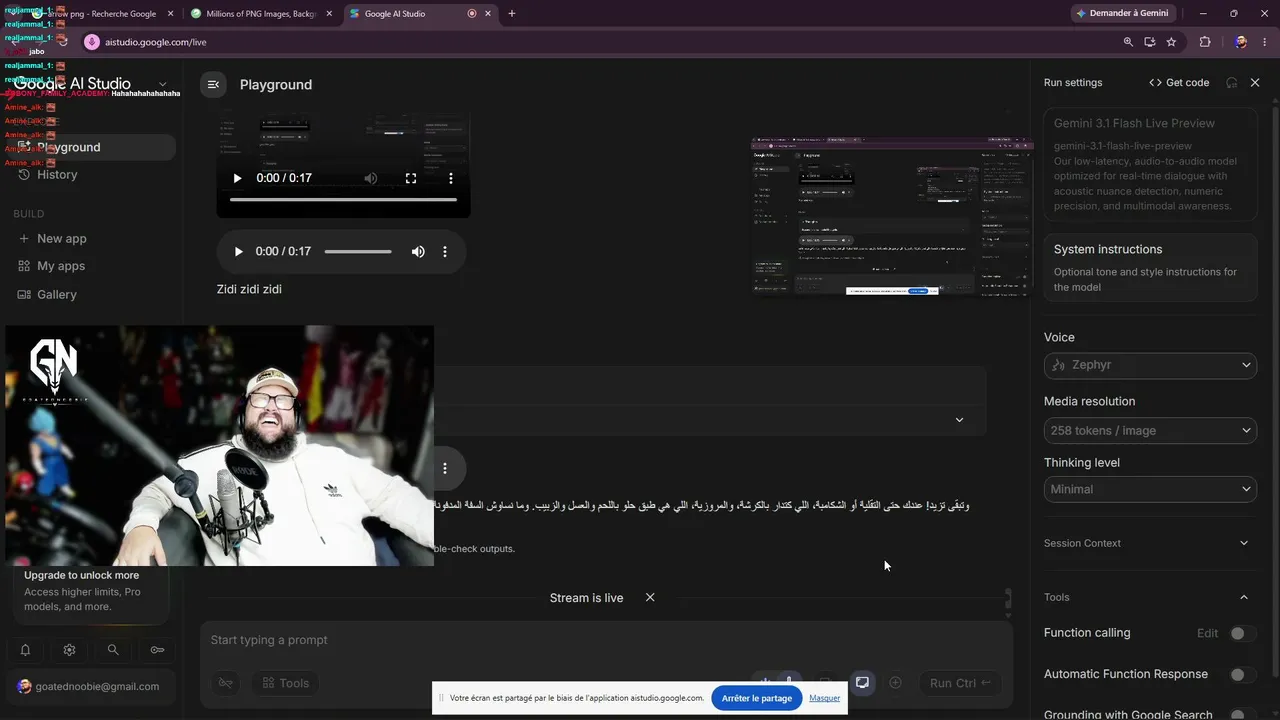Play the 0:17 audio clip

click(x=238, y=252)
